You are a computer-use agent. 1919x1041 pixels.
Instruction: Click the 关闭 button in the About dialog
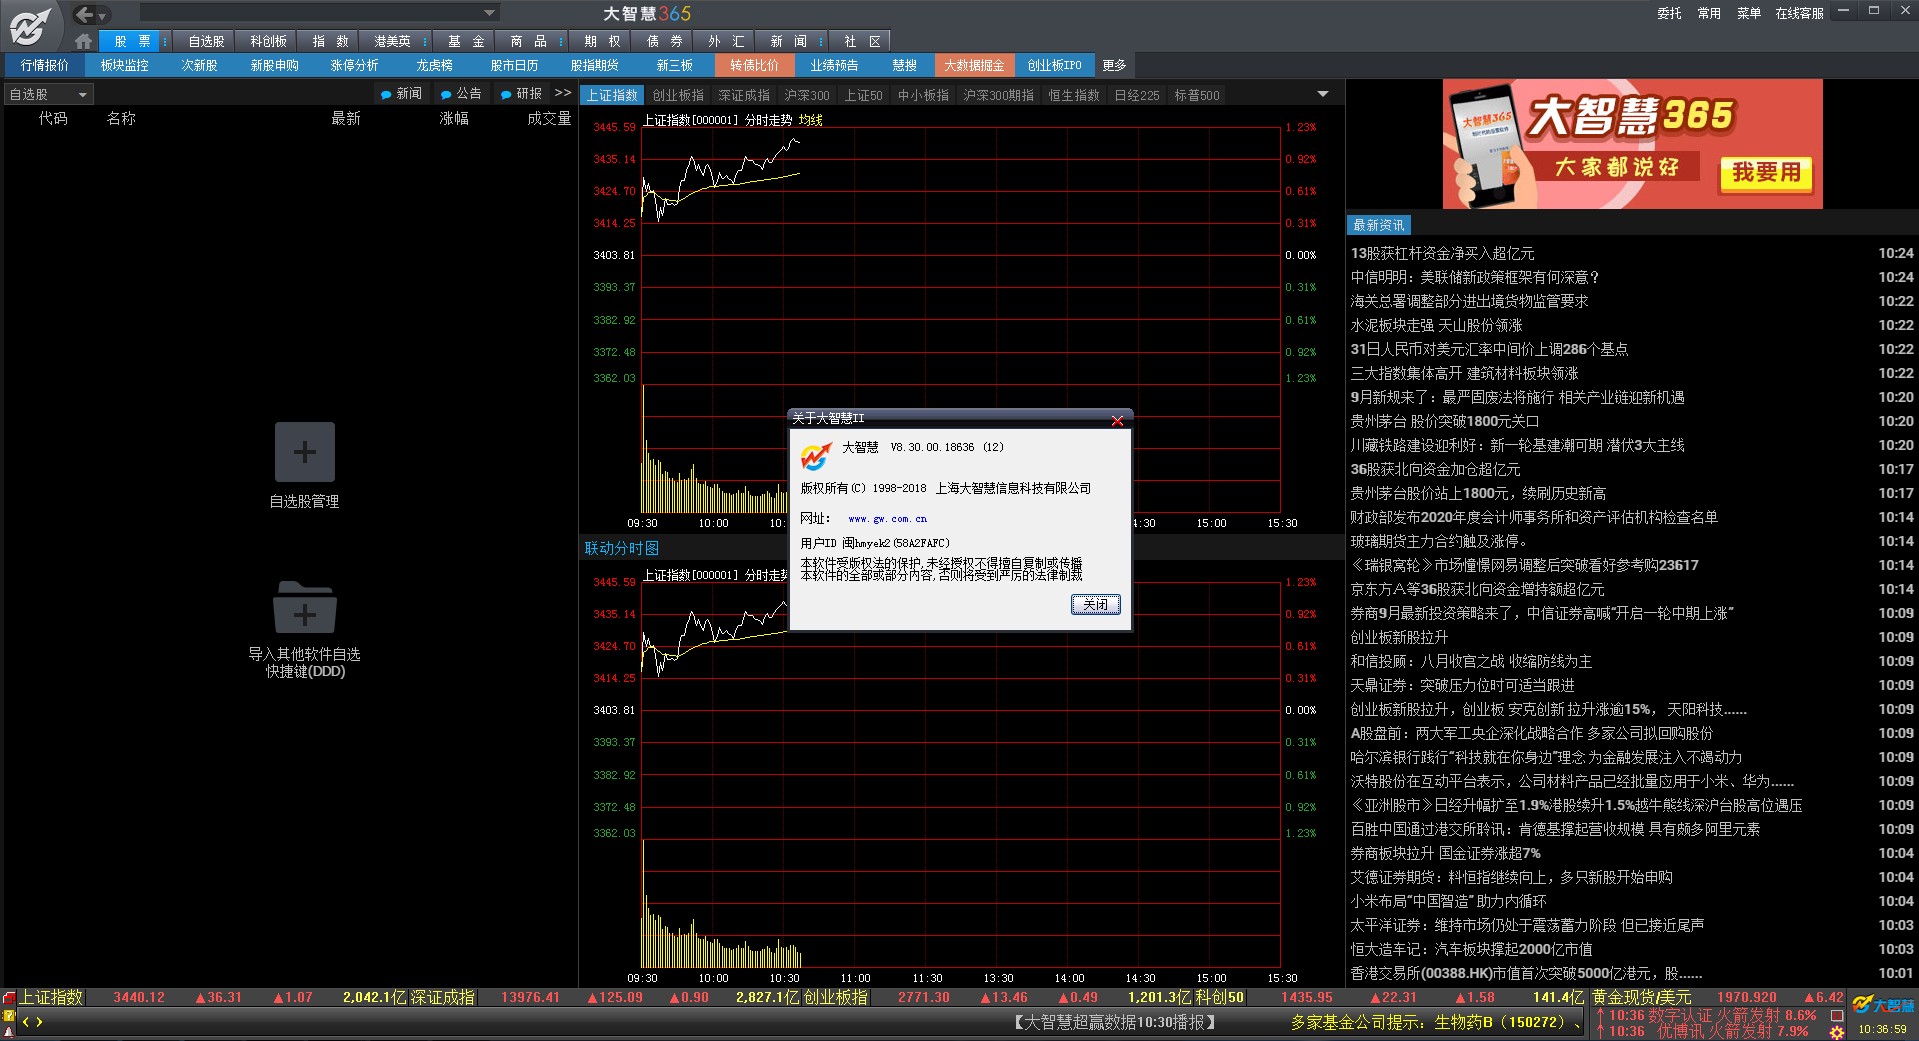point(1096,604)
